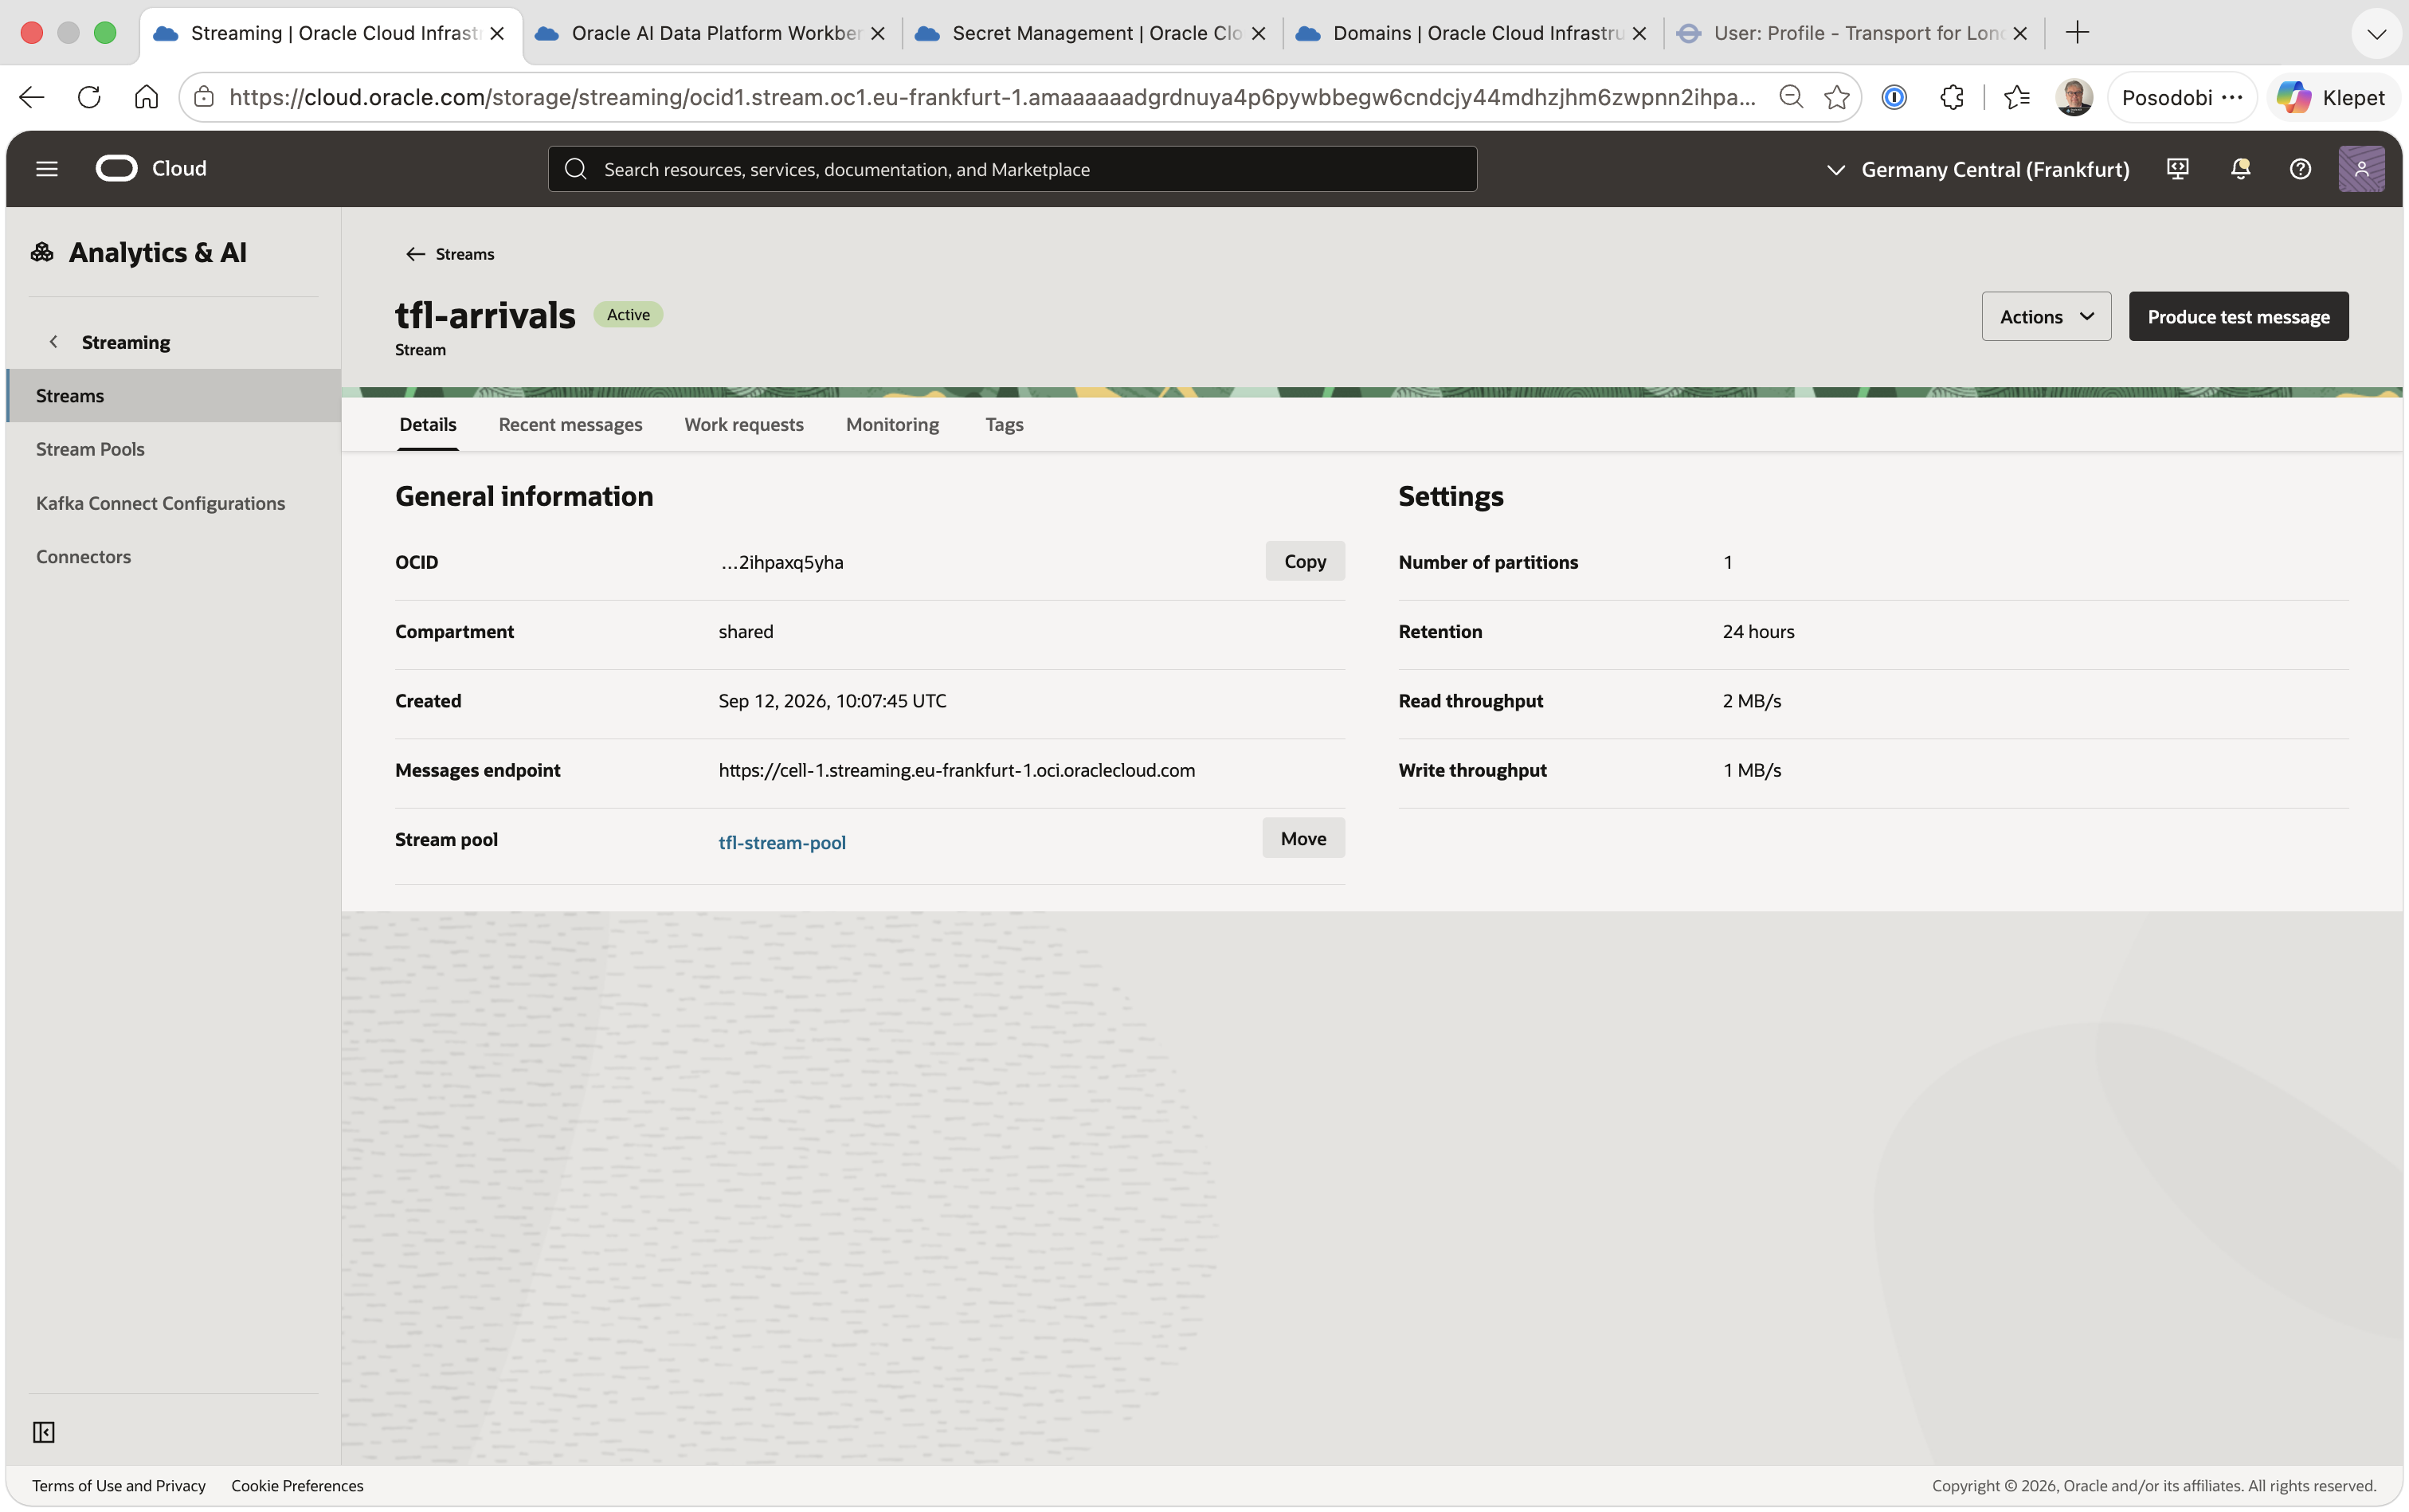Screen dimensions: 2409x1512
Task: Open the zoom magnifier in address bar
Action: (1791, 97)
